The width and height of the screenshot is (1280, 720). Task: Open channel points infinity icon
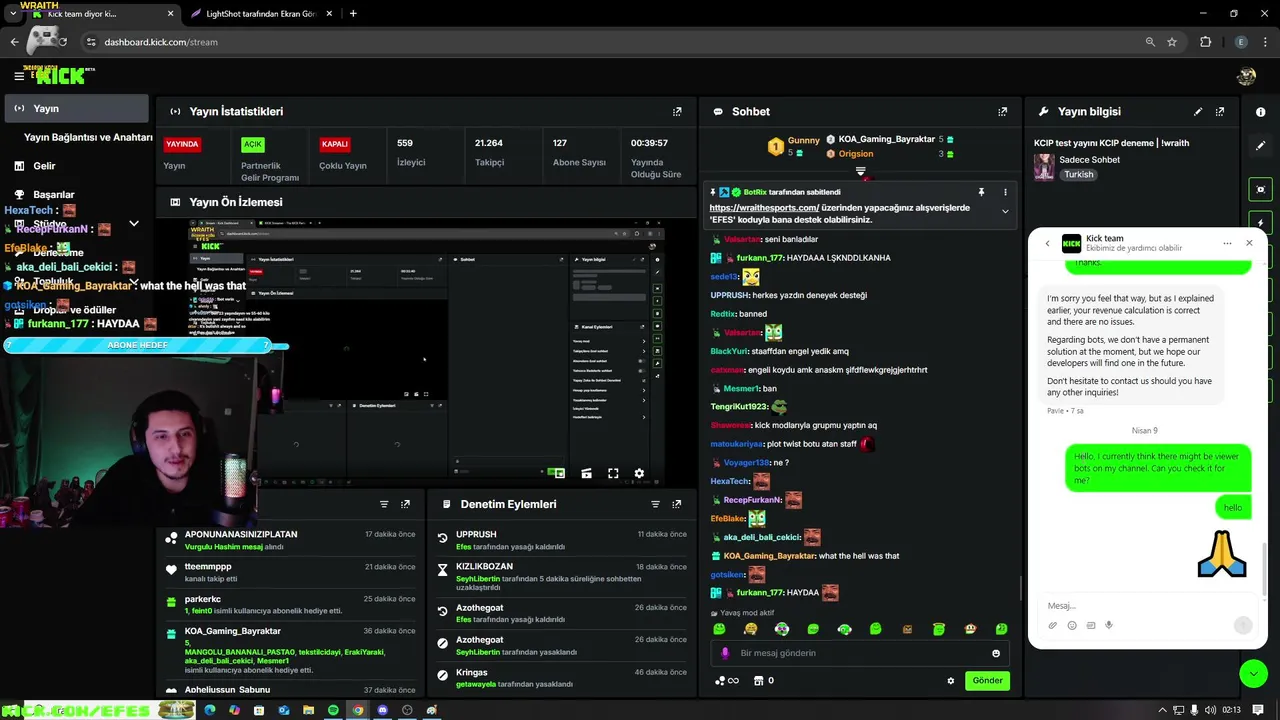click(x=727, y=681)
